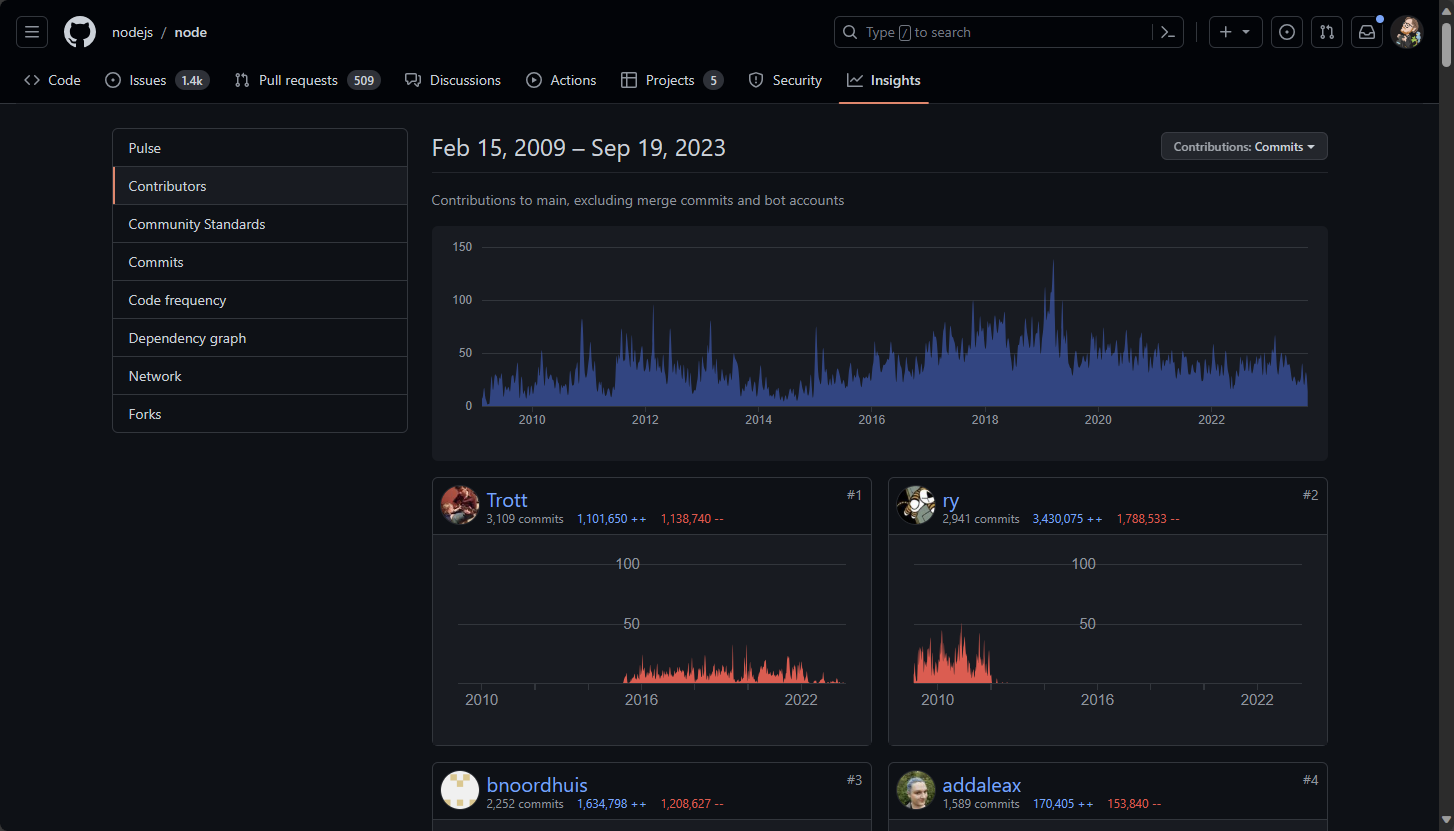Click into the Type / to search field
This screenshot has width=1454, height=831.
(x=1009, y=32)
